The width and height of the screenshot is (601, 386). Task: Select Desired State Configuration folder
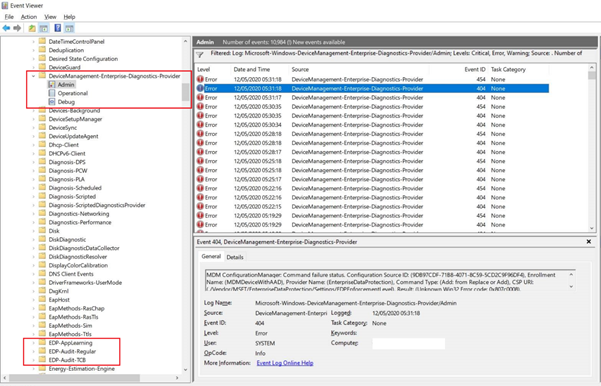coord(83,59)
